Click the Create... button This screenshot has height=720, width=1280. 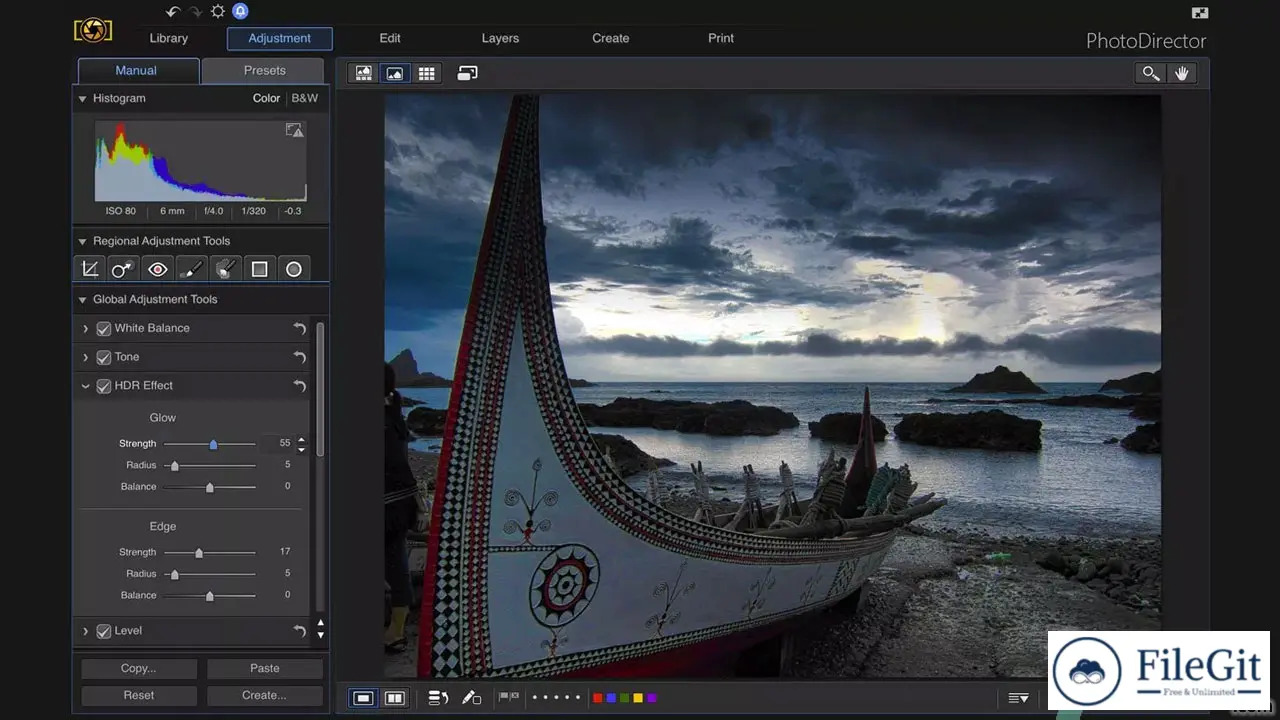tap(265, 695)
